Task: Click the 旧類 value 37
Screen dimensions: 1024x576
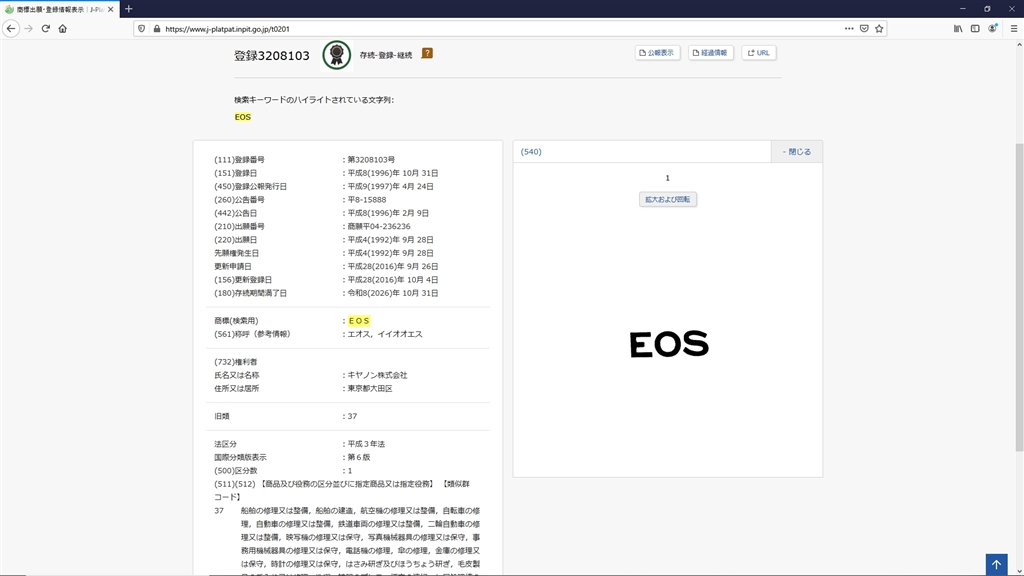Action: [x=352, y=416]
